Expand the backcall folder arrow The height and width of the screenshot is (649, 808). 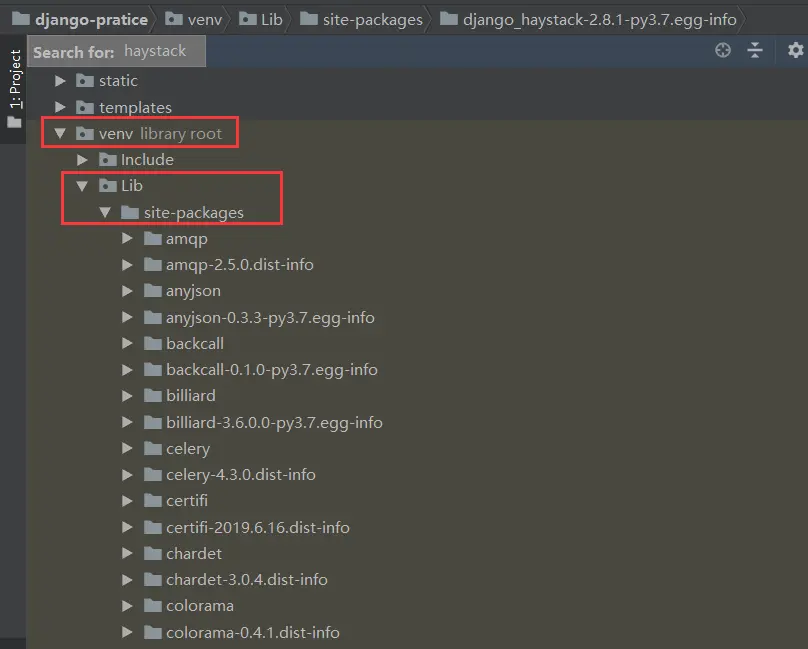(127, 344)
